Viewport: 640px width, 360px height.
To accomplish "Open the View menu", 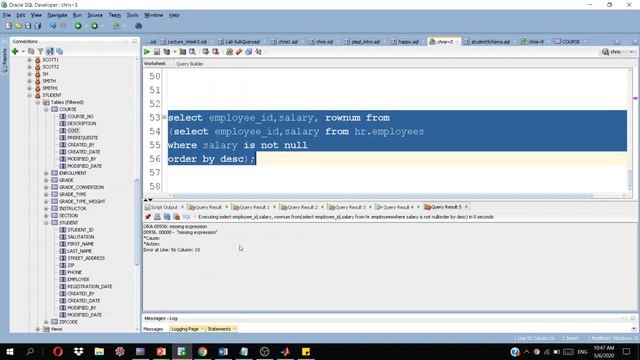I will (36, 15).
